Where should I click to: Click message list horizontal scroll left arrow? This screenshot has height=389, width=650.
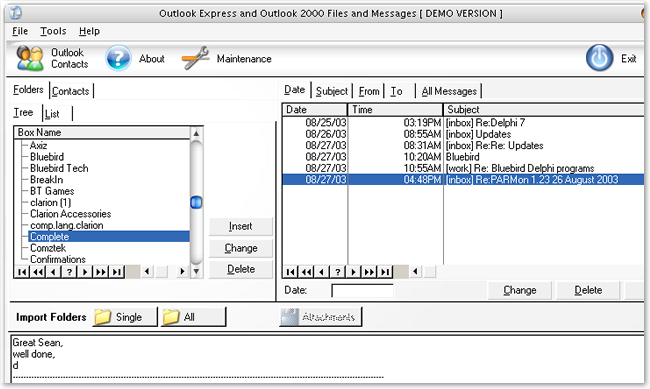(415, 272)
